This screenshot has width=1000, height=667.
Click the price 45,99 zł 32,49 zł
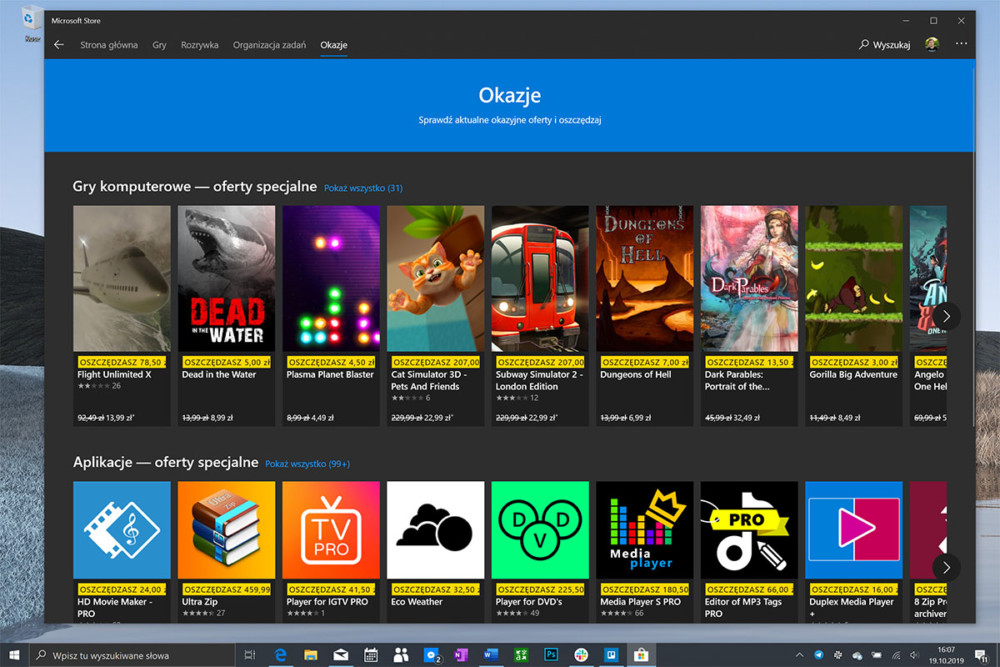[732, 418]
